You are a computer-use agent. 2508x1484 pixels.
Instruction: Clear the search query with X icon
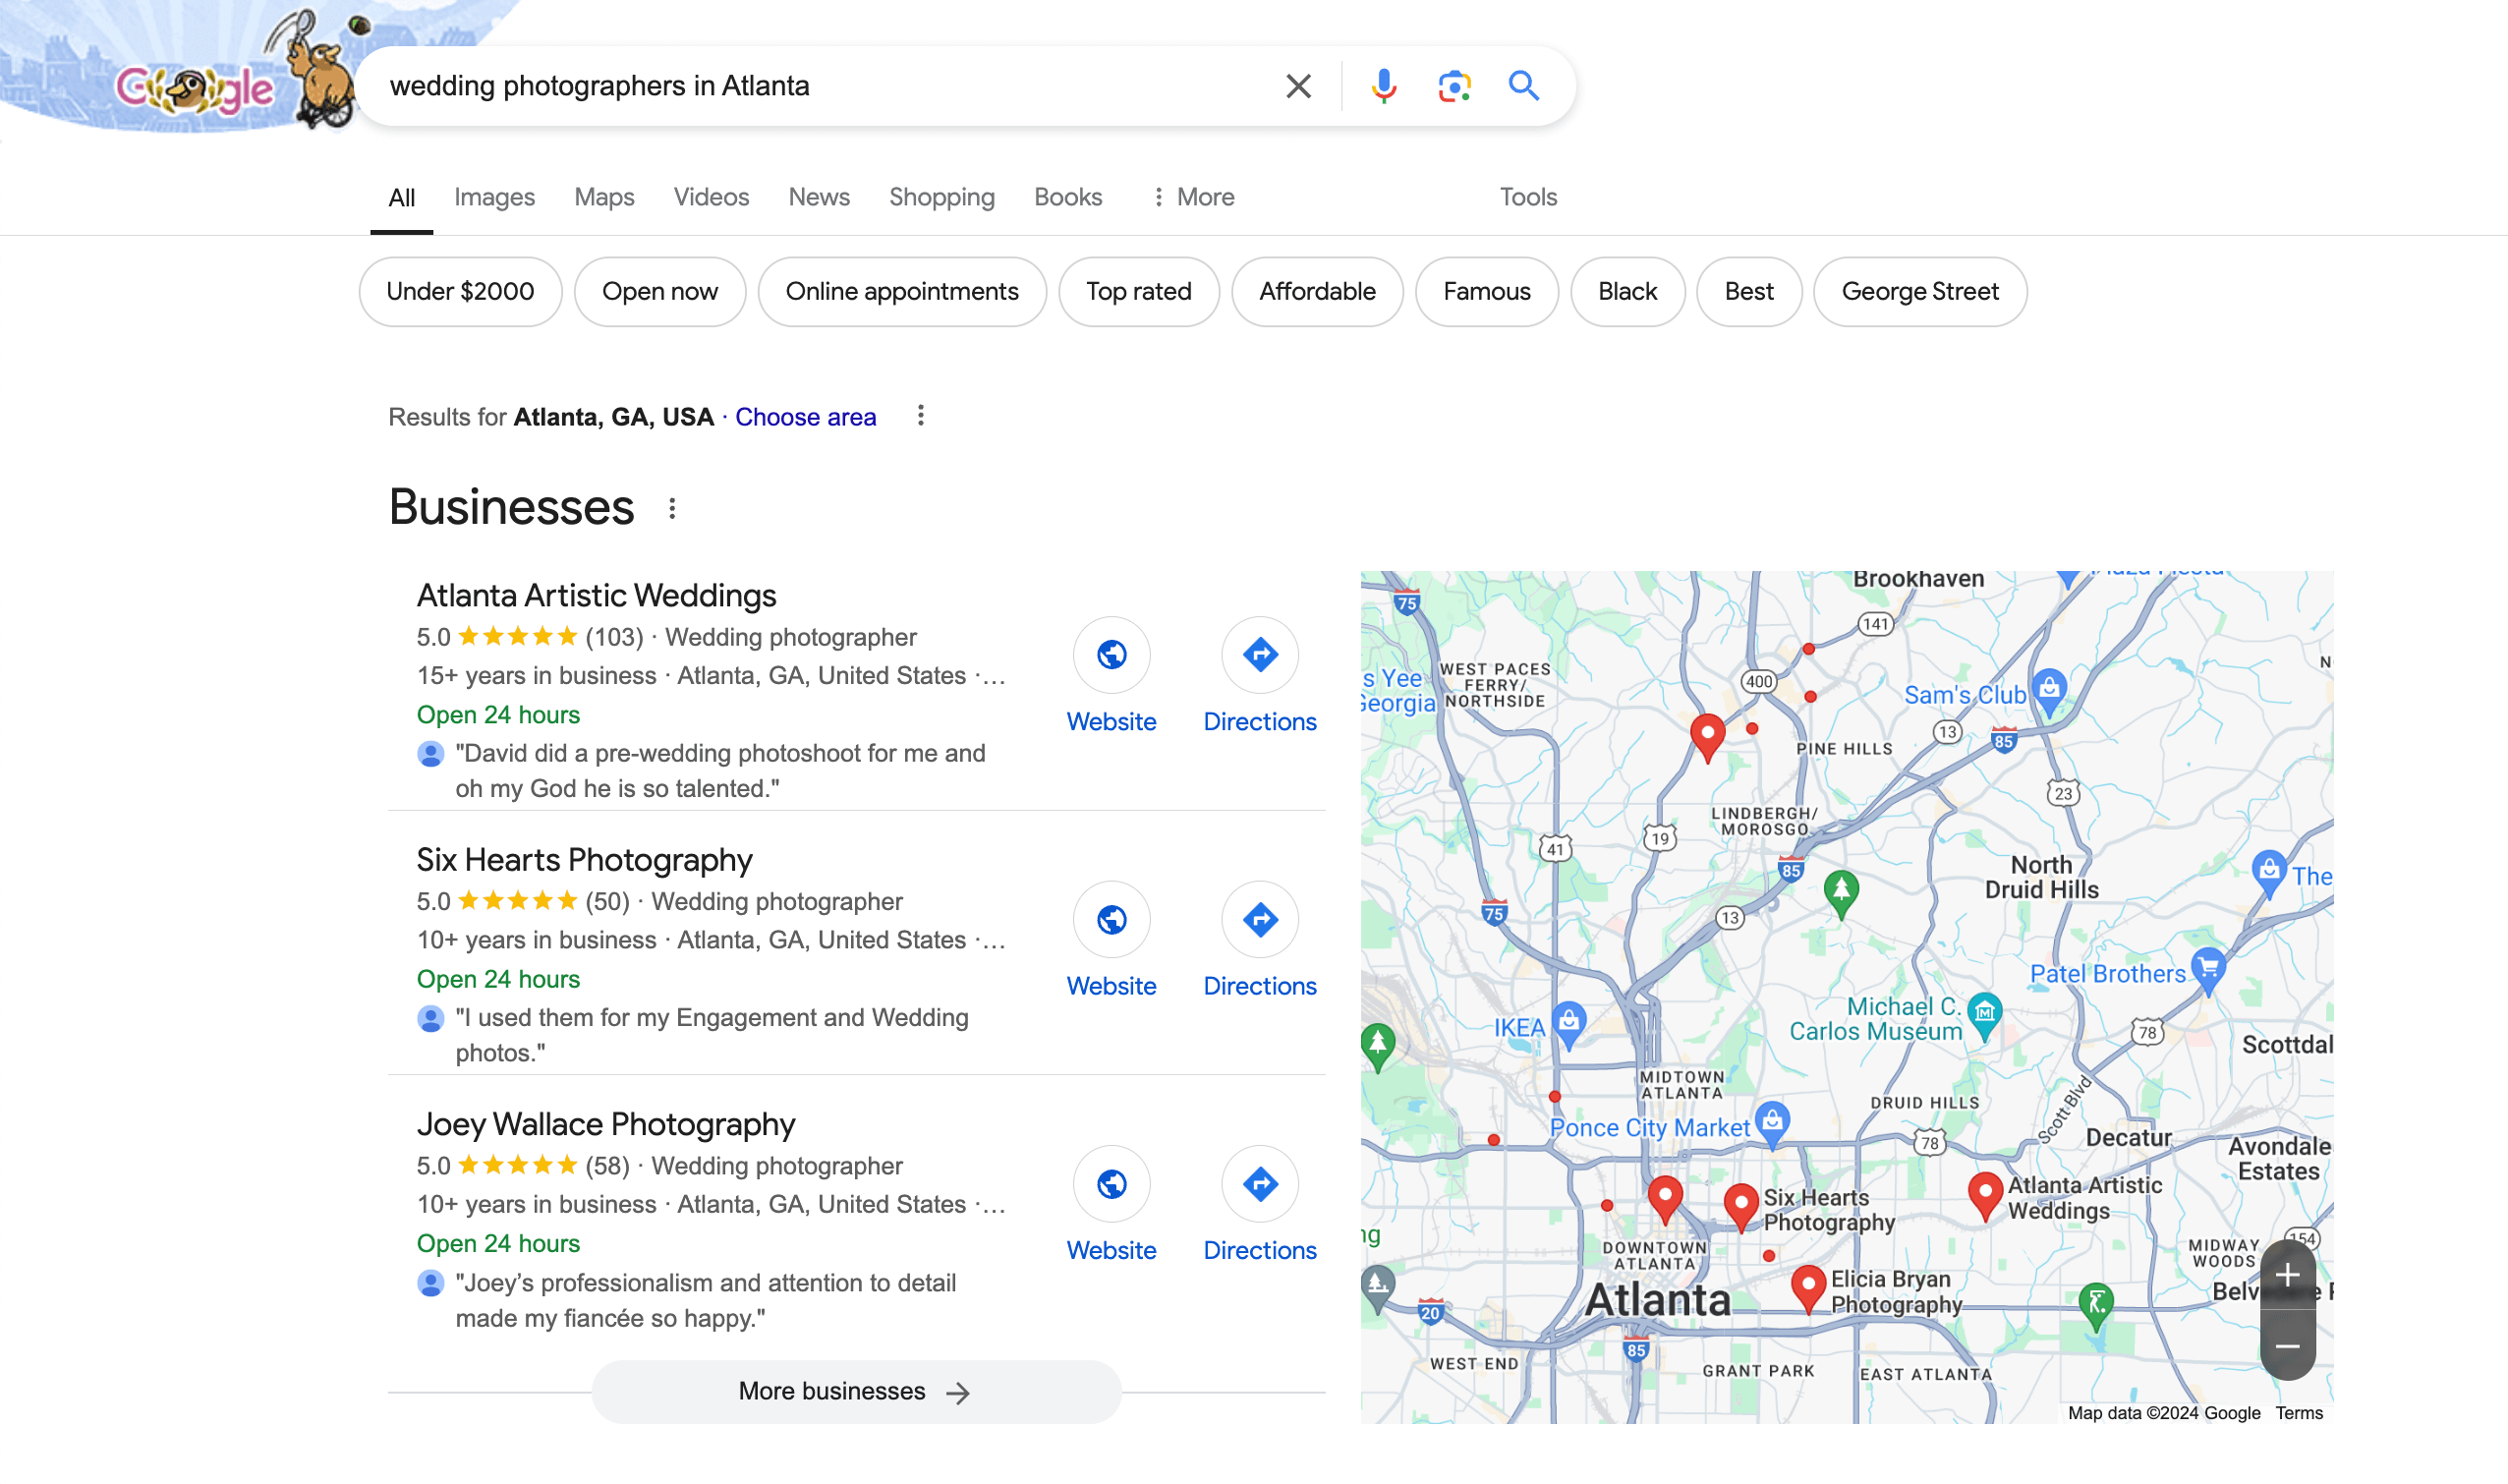[x=1298, y=86]
